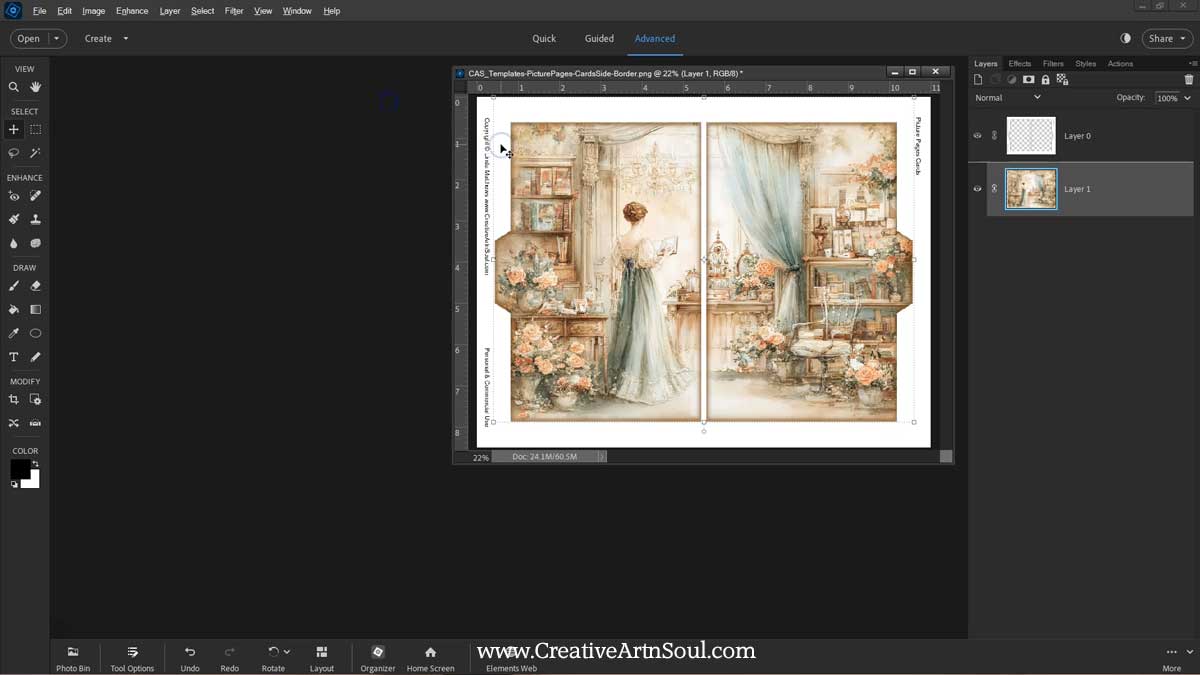Image resolution: width=1200 pixels, height=675 pixels.
Task: Launch the Organizer
Action: (378, 659)
